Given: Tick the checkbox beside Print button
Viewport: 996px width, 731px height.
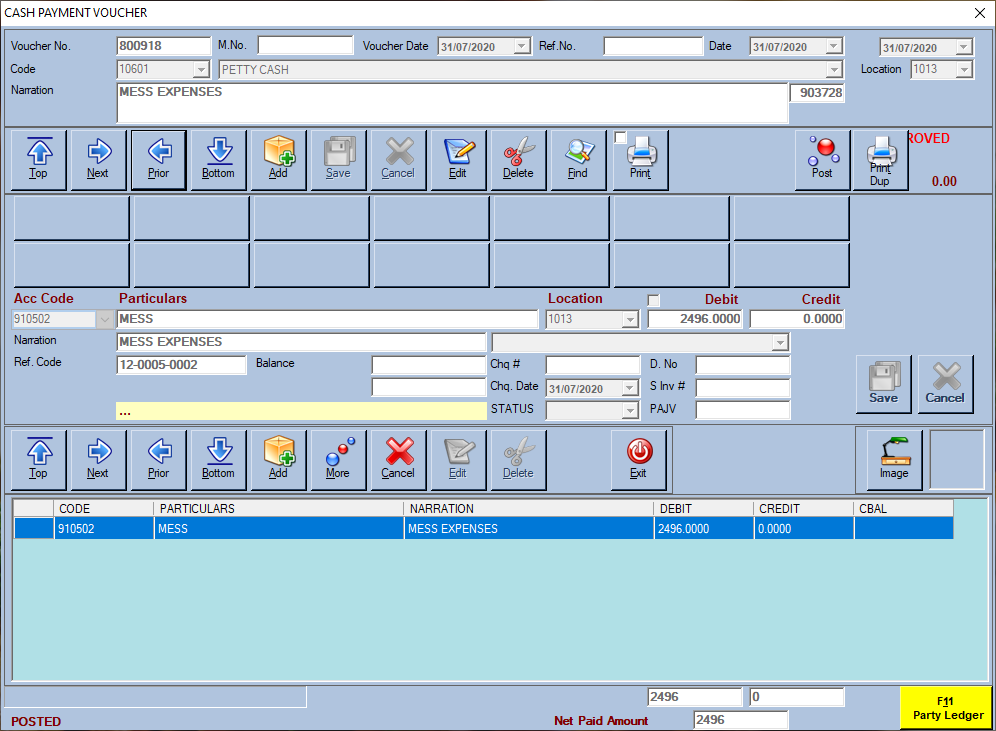Looking at the screenshot, I should pos(621,137).
